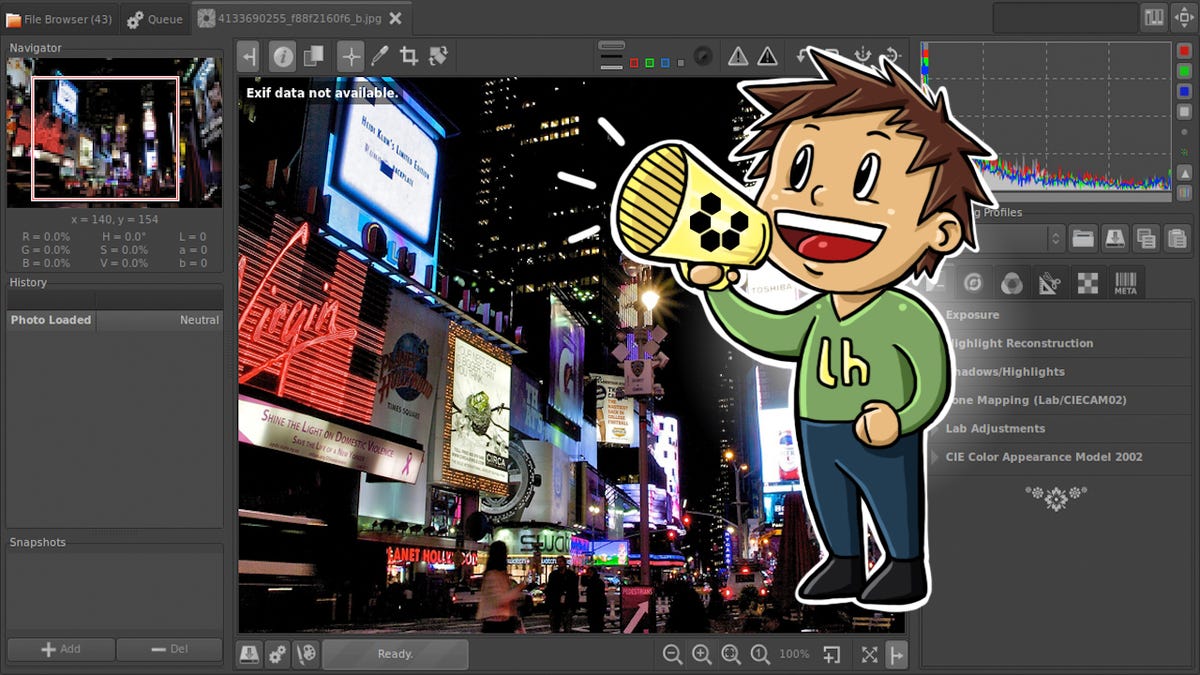
Task: Fit image to screen magnifier icon
Action: (731, 654)
